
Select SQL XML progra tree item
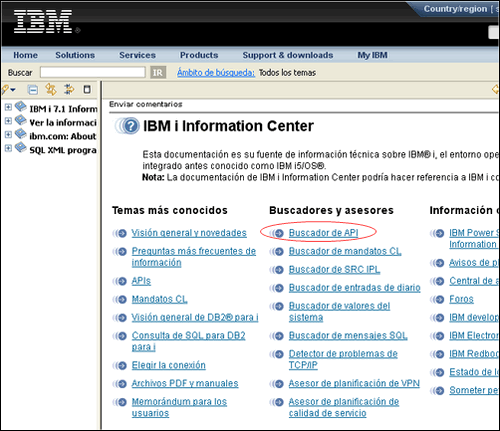point(63,150)
